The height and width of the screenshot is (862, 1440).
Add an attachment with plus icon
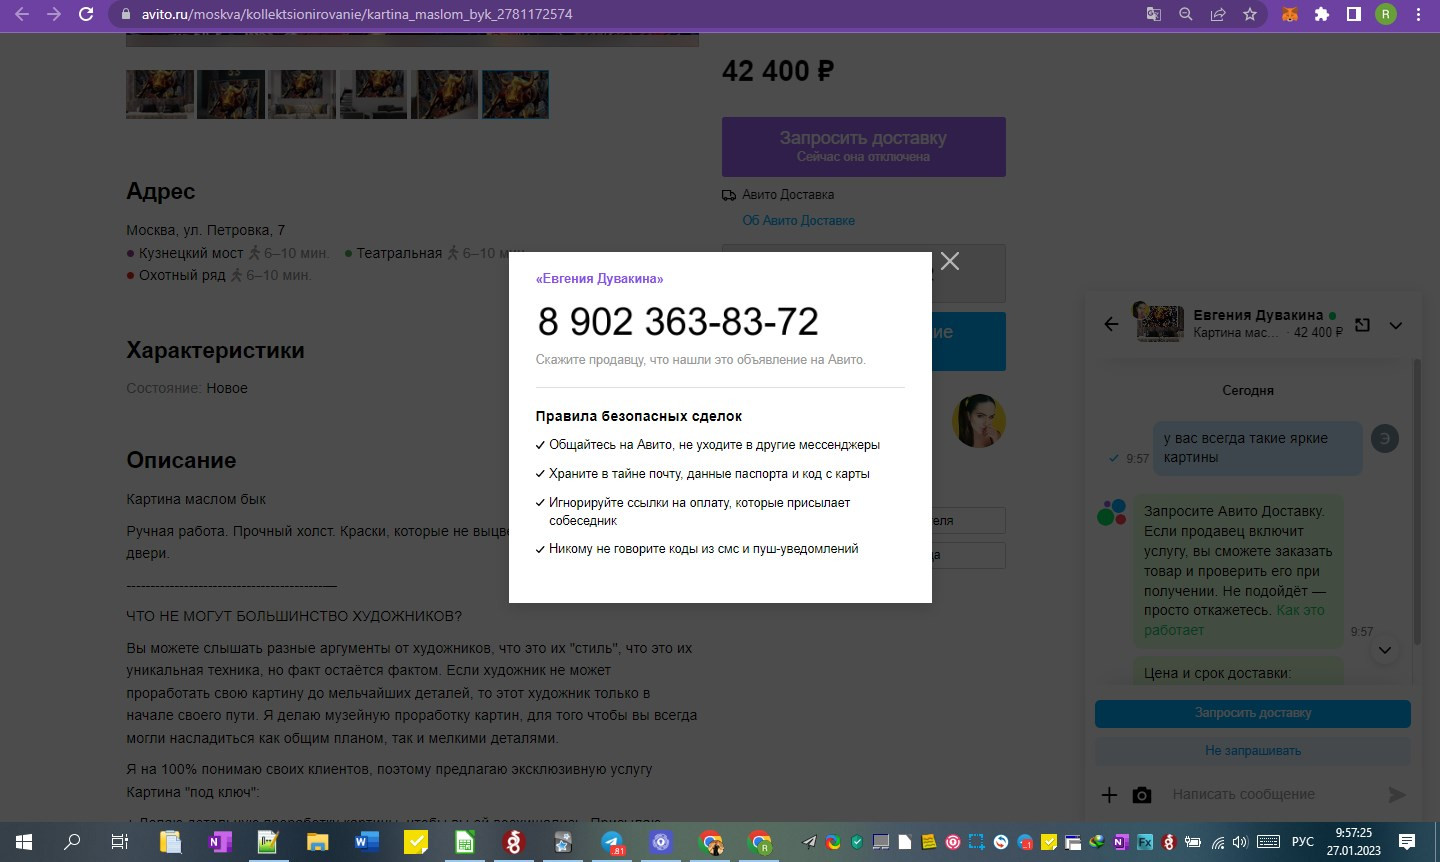pyautogui.click(x=1109, y=795)
